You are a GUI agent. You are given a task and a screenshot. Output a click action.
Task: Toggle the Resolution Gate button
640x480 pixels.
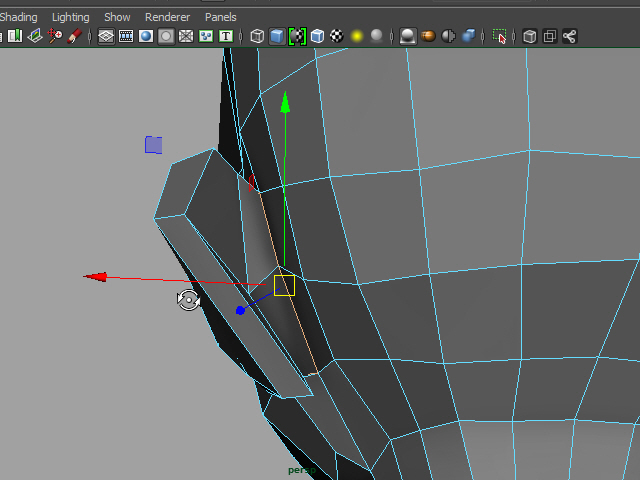(146, 36)
